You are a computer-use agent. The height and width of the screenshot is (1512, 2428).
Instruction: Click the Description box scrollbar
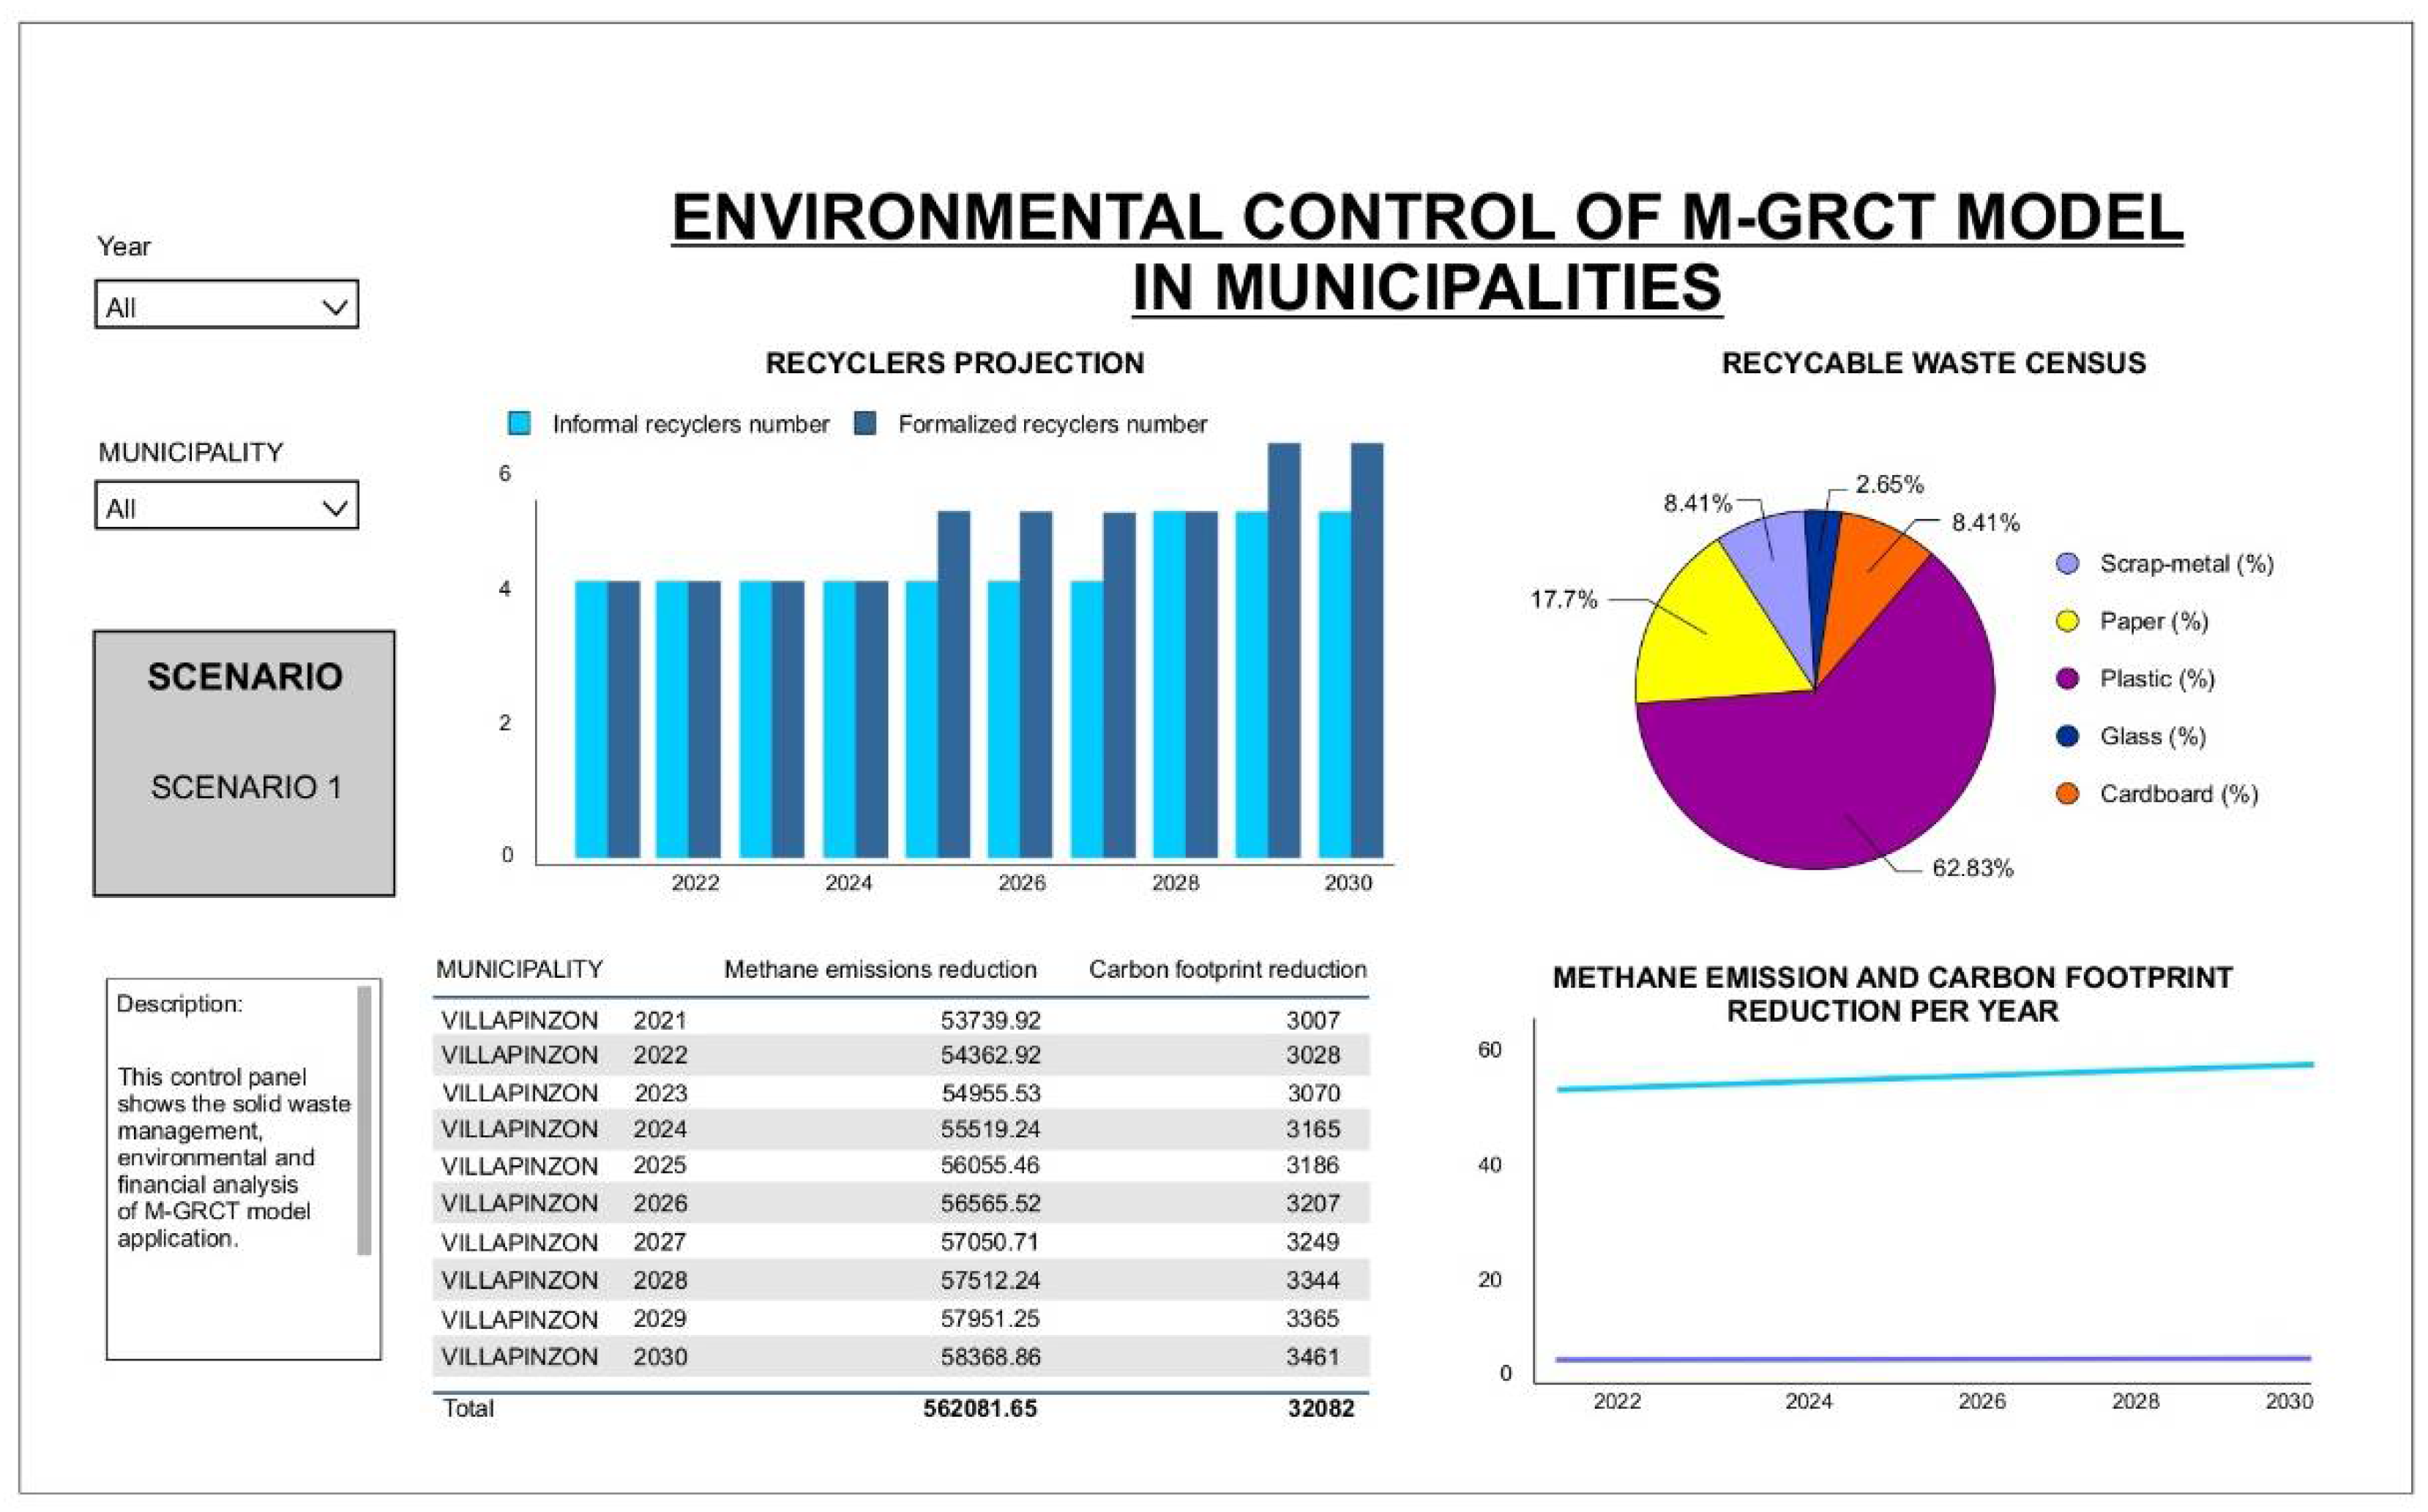[364, 1120]
